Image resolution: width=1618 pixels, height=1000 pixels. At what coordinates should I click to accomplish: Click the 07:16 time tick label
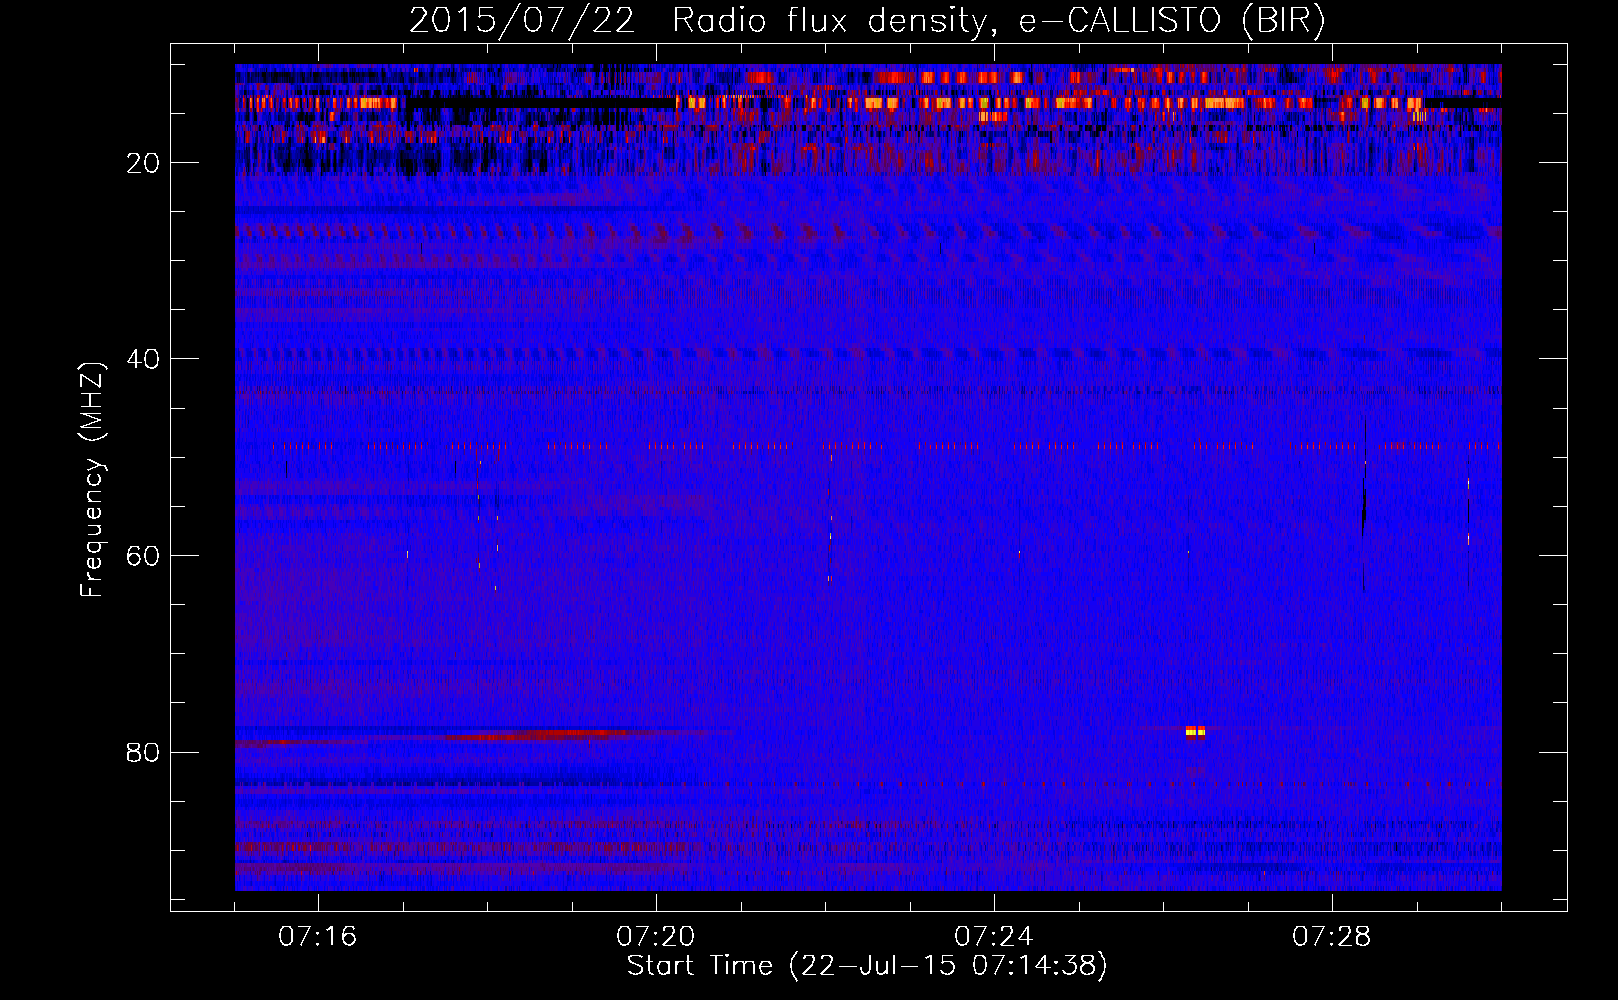(x=318, y=937)
